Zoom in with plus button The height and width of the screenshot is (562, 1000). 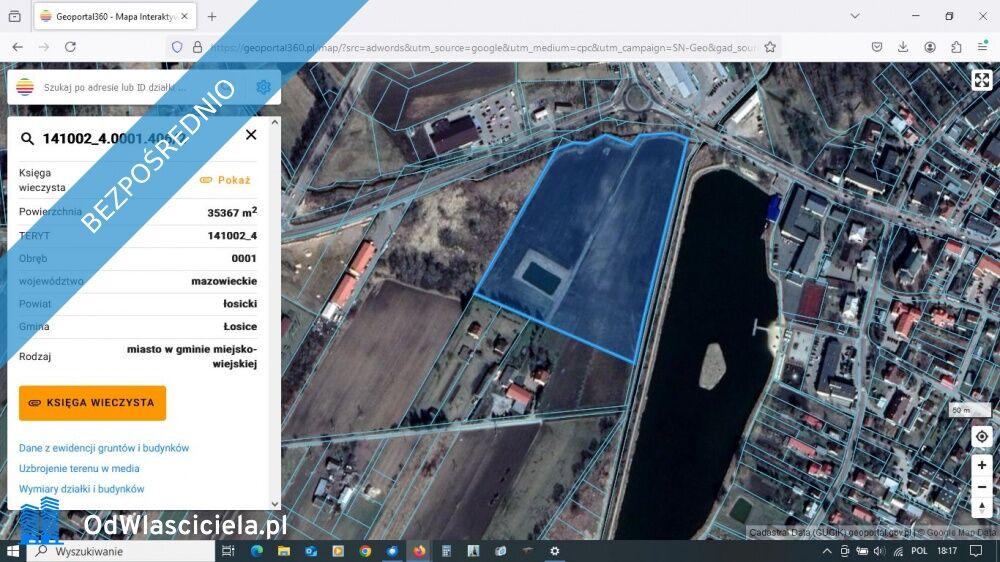[982, 465]
